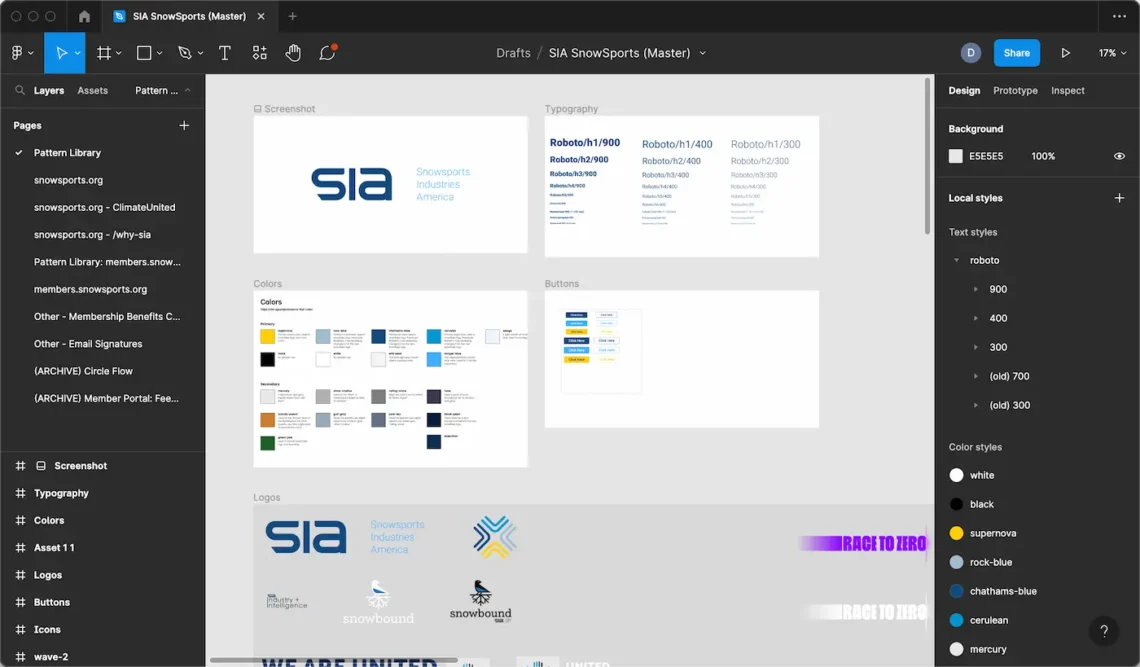
Task: Open the help question mark button
Action: (x=1104, y=631)
